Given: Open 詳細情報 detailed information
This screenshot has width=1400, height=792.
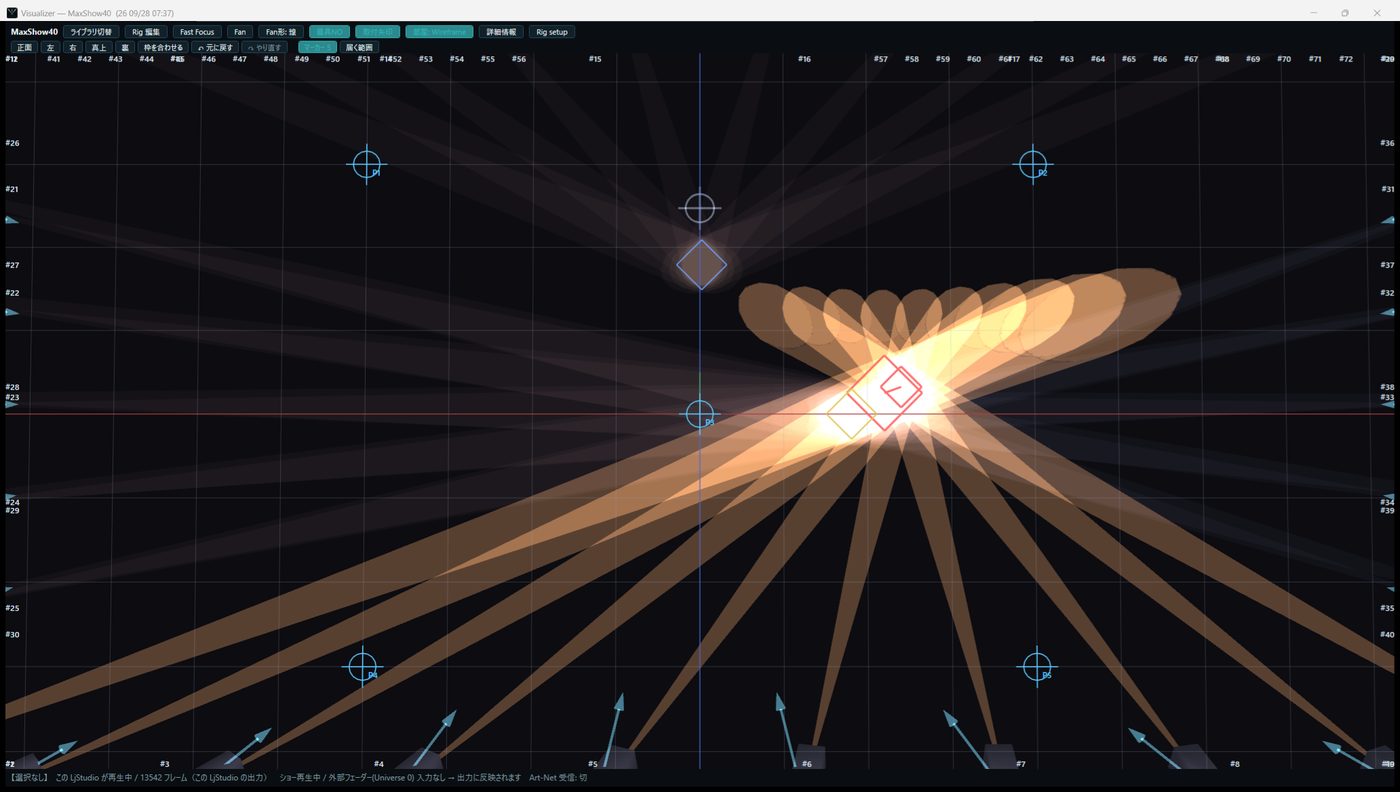Looking at the screenshot, I should 501,32.
